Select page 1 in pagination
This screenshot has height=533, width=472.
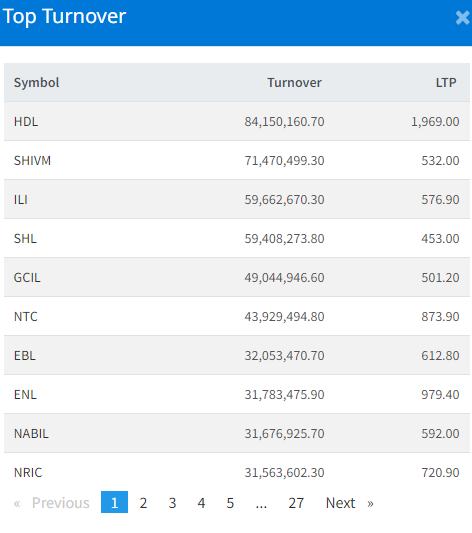pyautogui.click(x=115, y=502)
